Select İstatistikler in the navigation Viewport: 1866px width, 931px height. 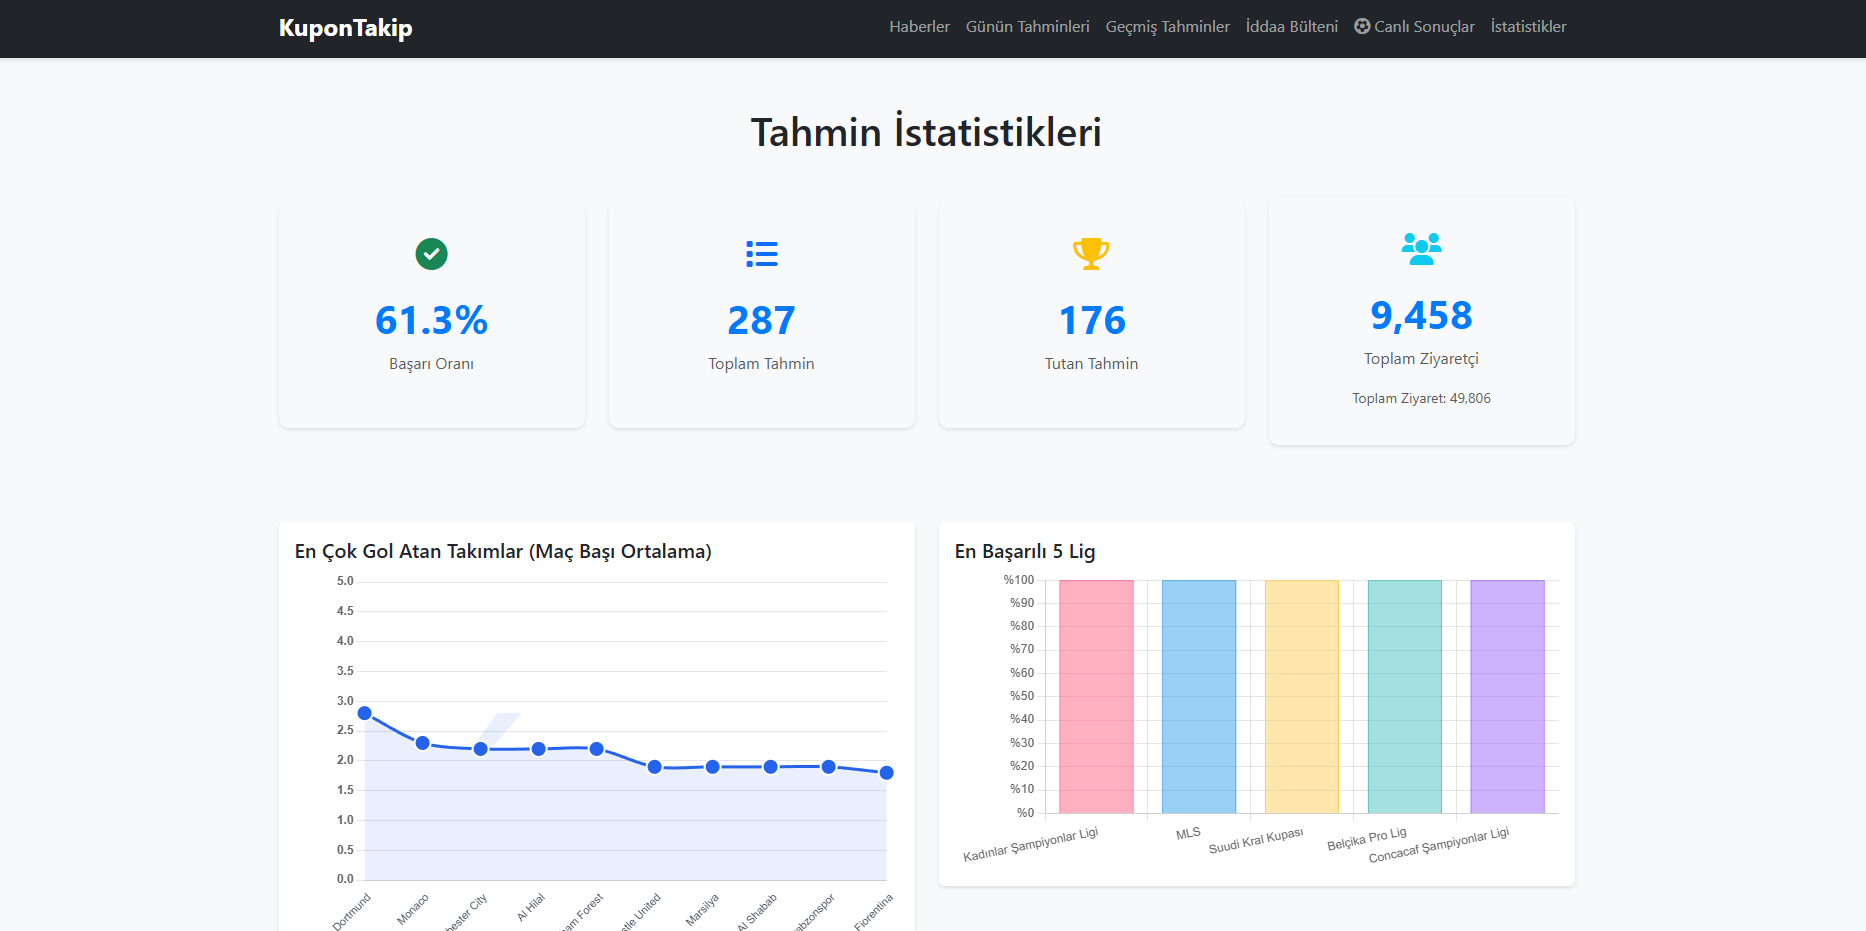tap(1529, 26)
